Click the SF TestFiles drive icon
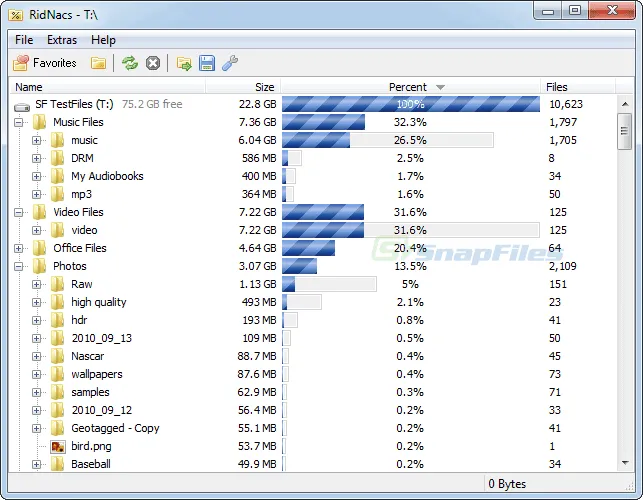Image resolution: width=643 pixels, height=500 pixels. (x=22, y=107)
